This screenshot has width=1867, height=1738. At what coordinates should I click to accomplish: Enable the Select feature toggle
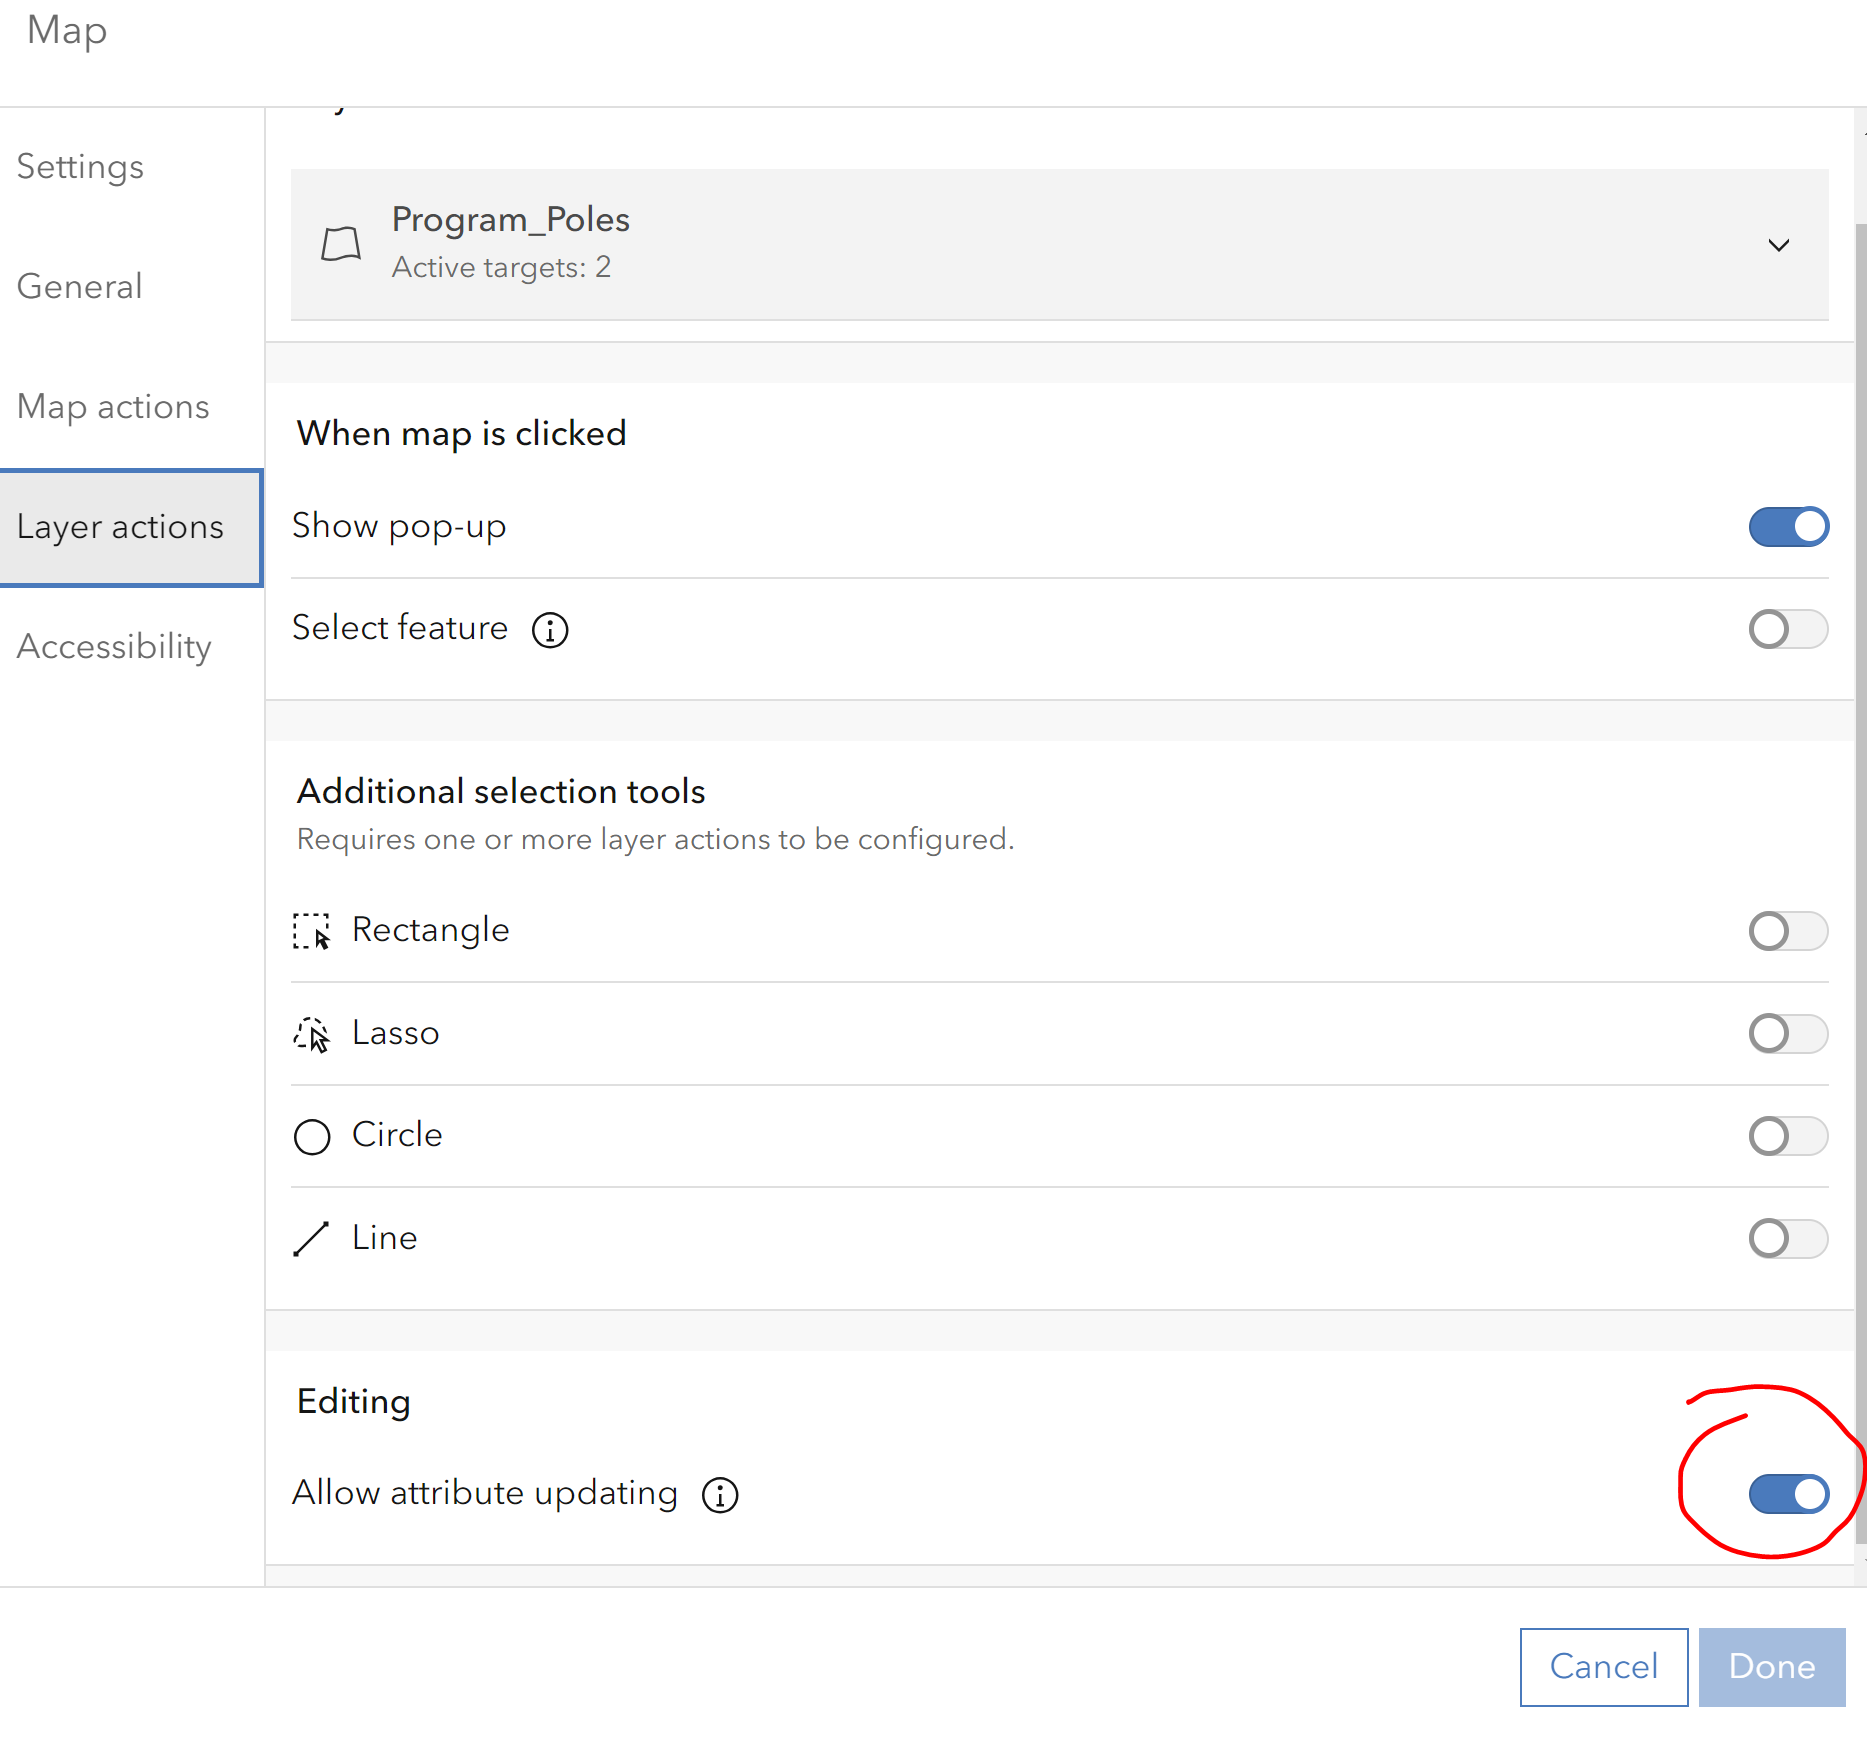[1788, 629]
